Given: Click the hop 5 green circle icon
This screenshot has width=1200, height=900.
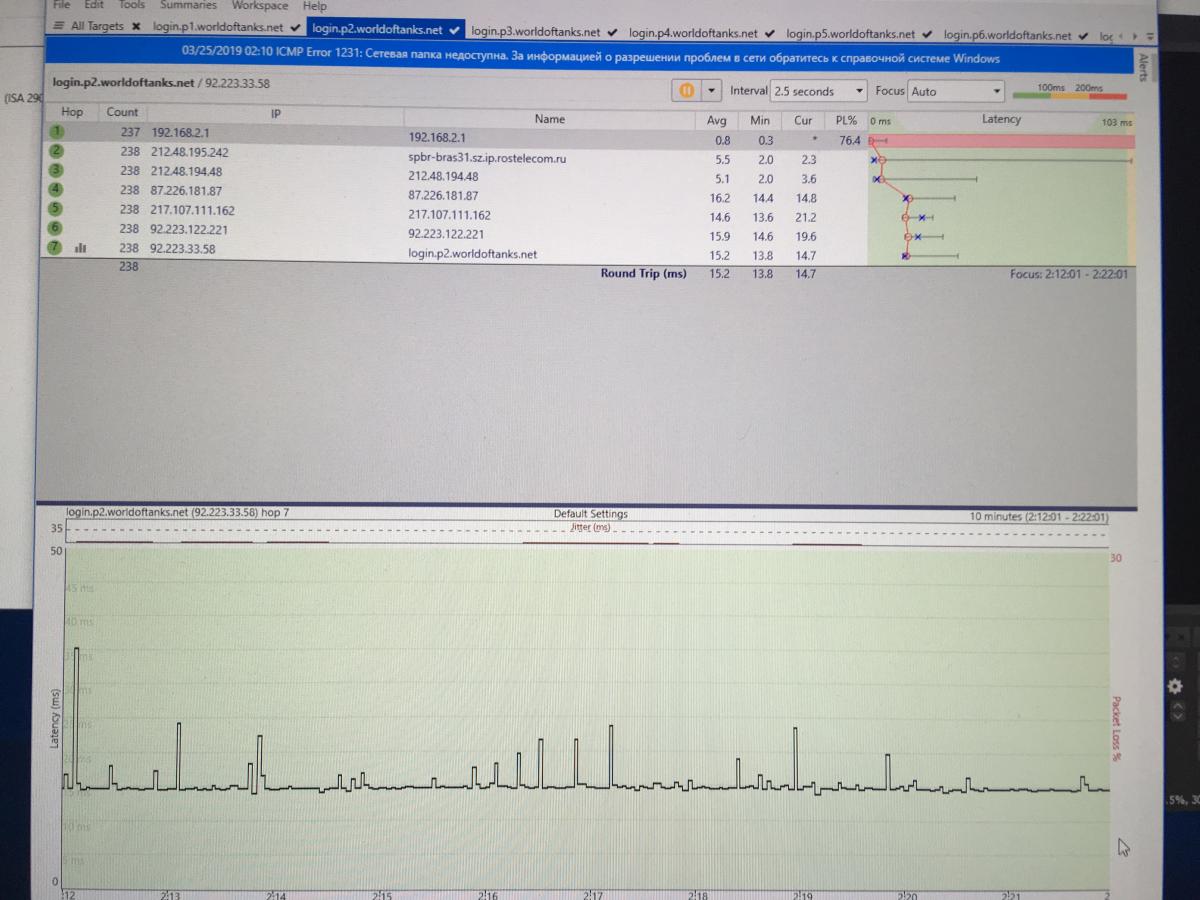Looking at the screenshot, I should tap(56, 209).
